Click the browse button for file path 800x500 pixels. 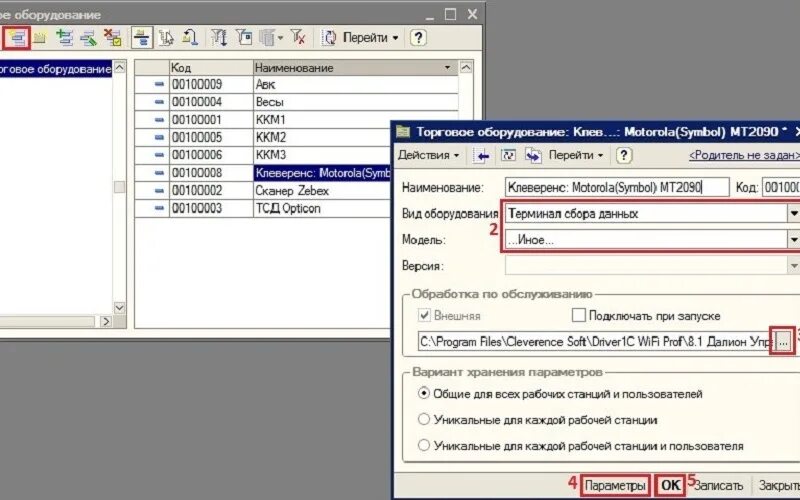point(784,342)
